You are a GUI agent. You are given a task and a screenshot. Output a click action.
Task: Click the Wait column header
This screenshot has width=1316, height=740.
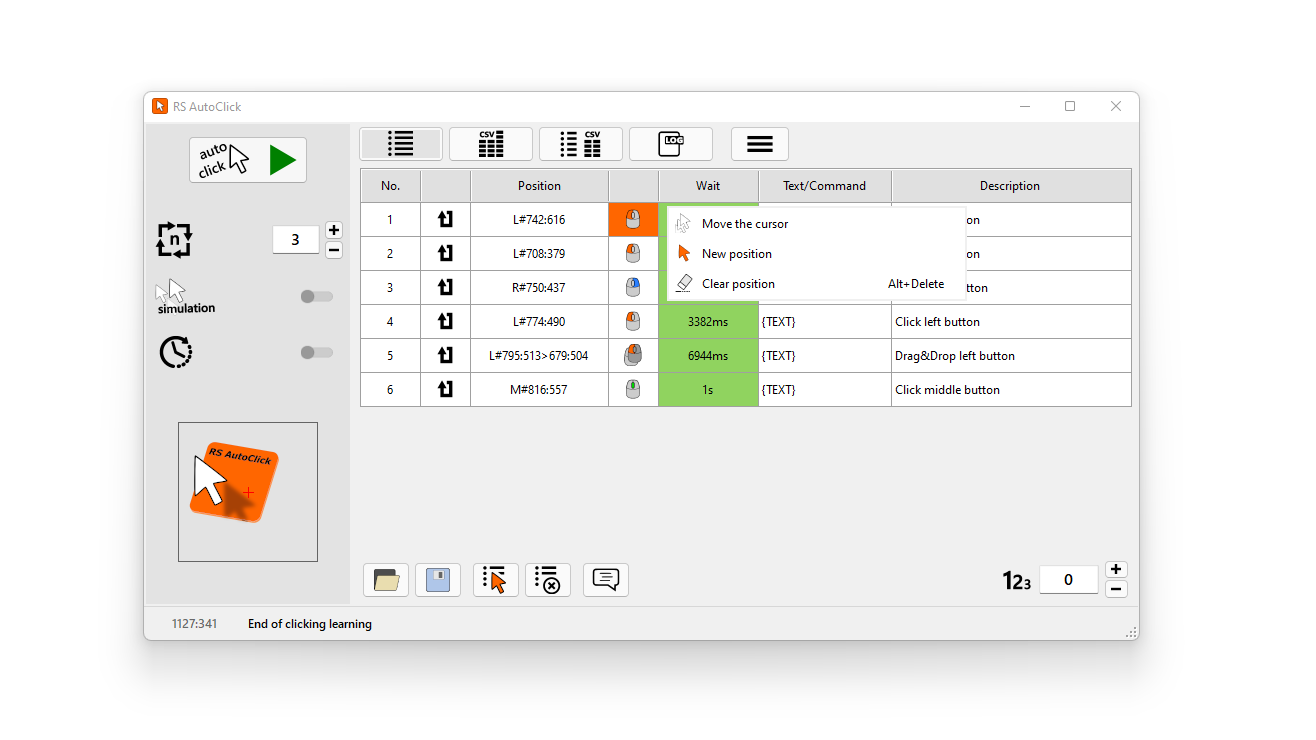(708, 186)
